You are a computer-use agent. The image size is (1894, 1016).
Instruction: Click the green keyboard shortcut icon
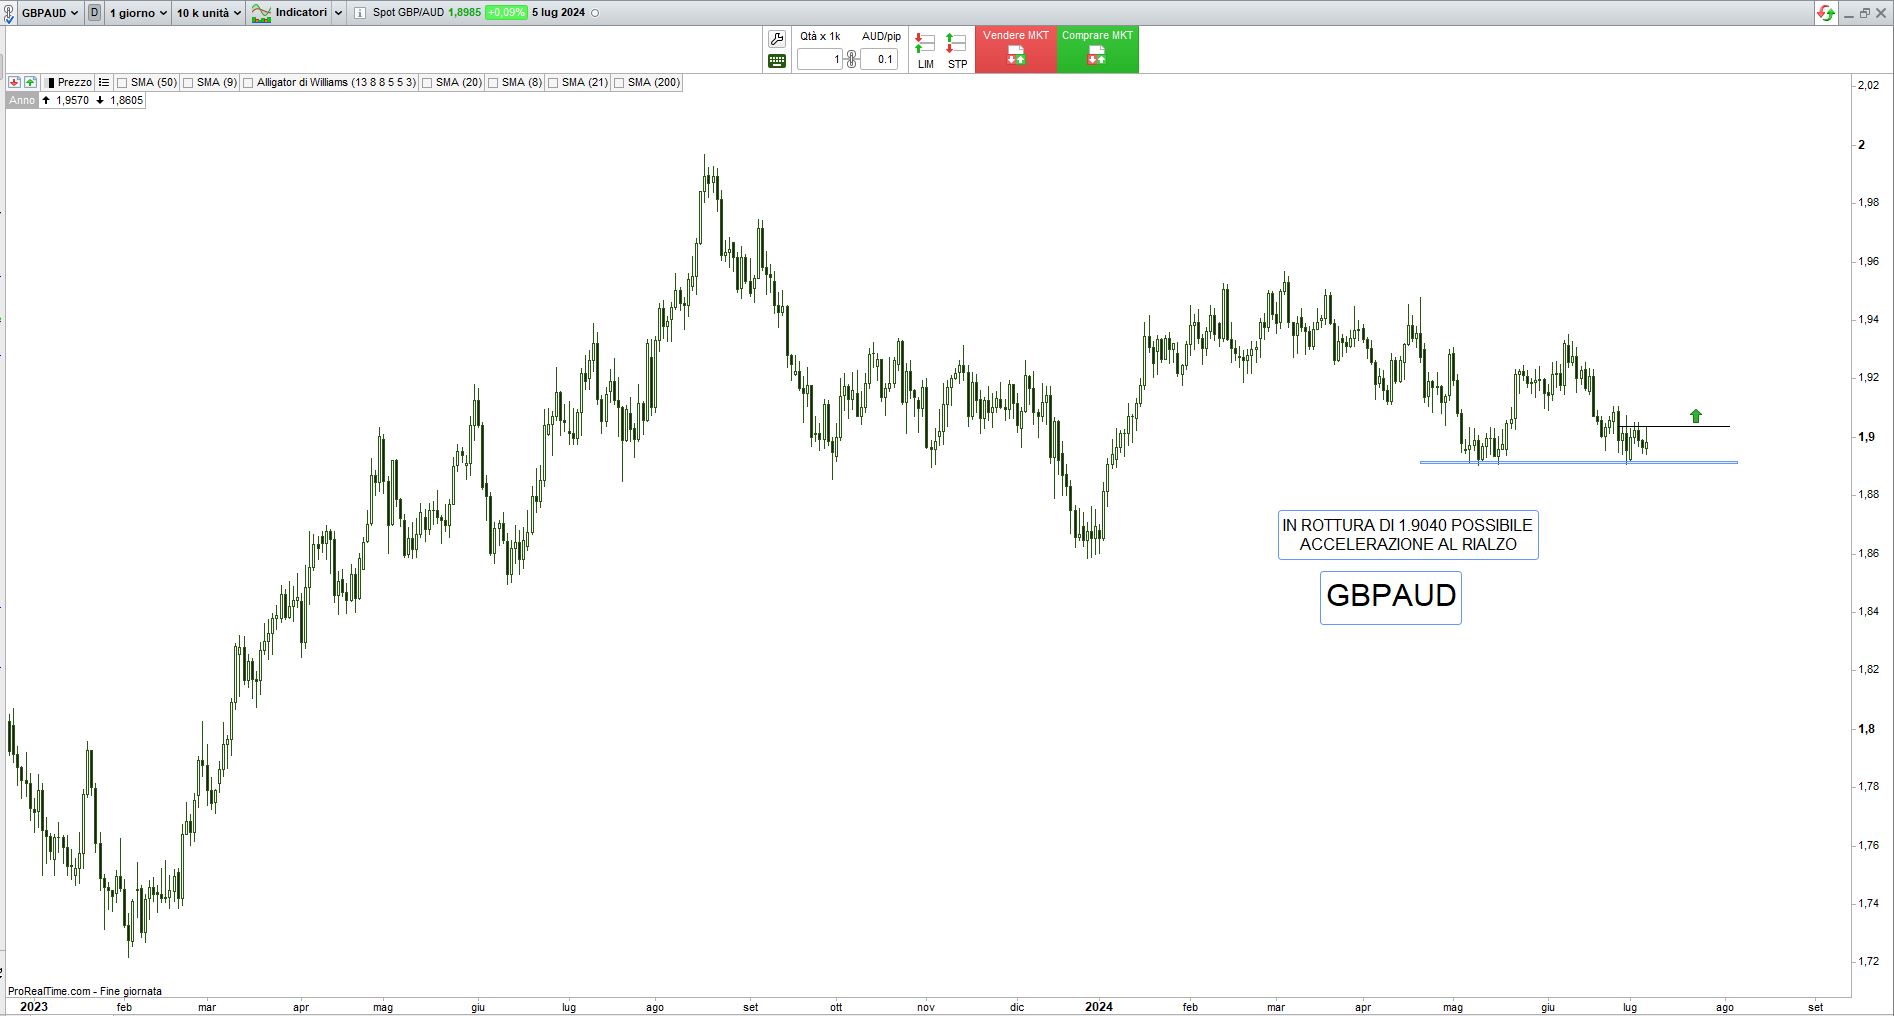[777, 61]
